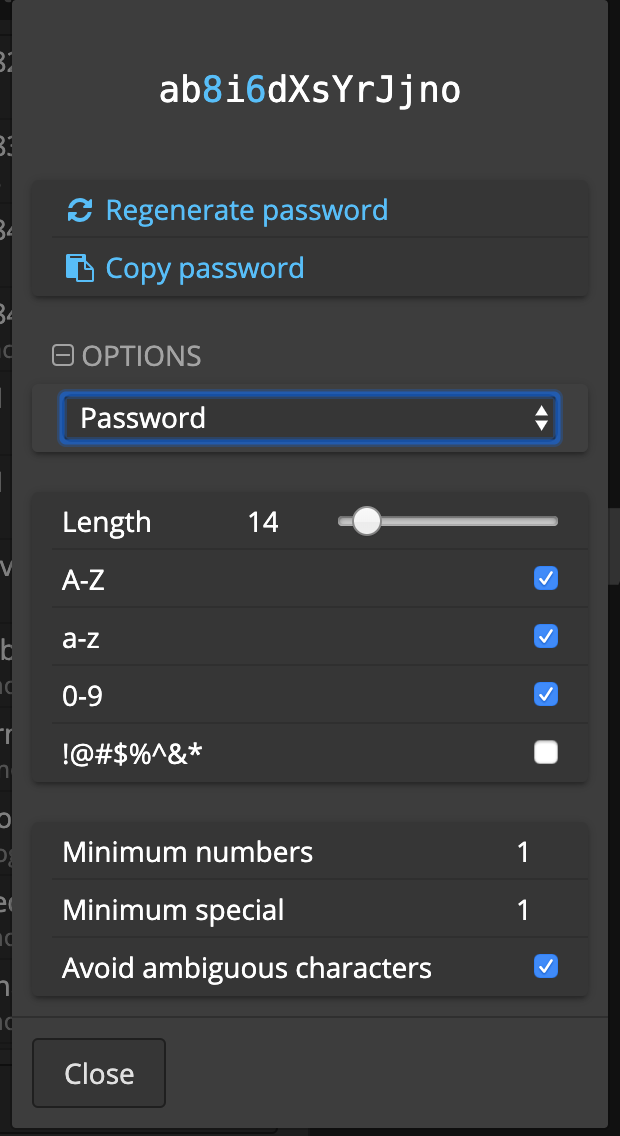
Task: Click the Copy password link text
Action: [205, 268]
